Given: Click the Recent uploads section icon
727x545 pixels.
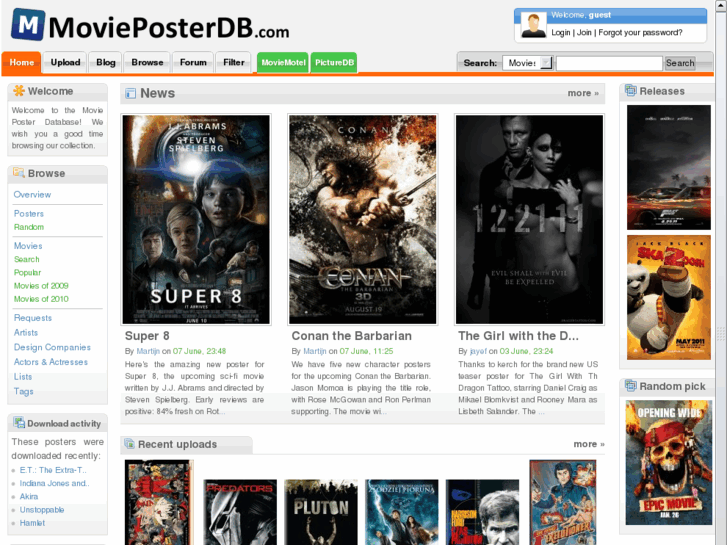Looking at the screenshot, I should pyautogui.click(x=129, y=443).
